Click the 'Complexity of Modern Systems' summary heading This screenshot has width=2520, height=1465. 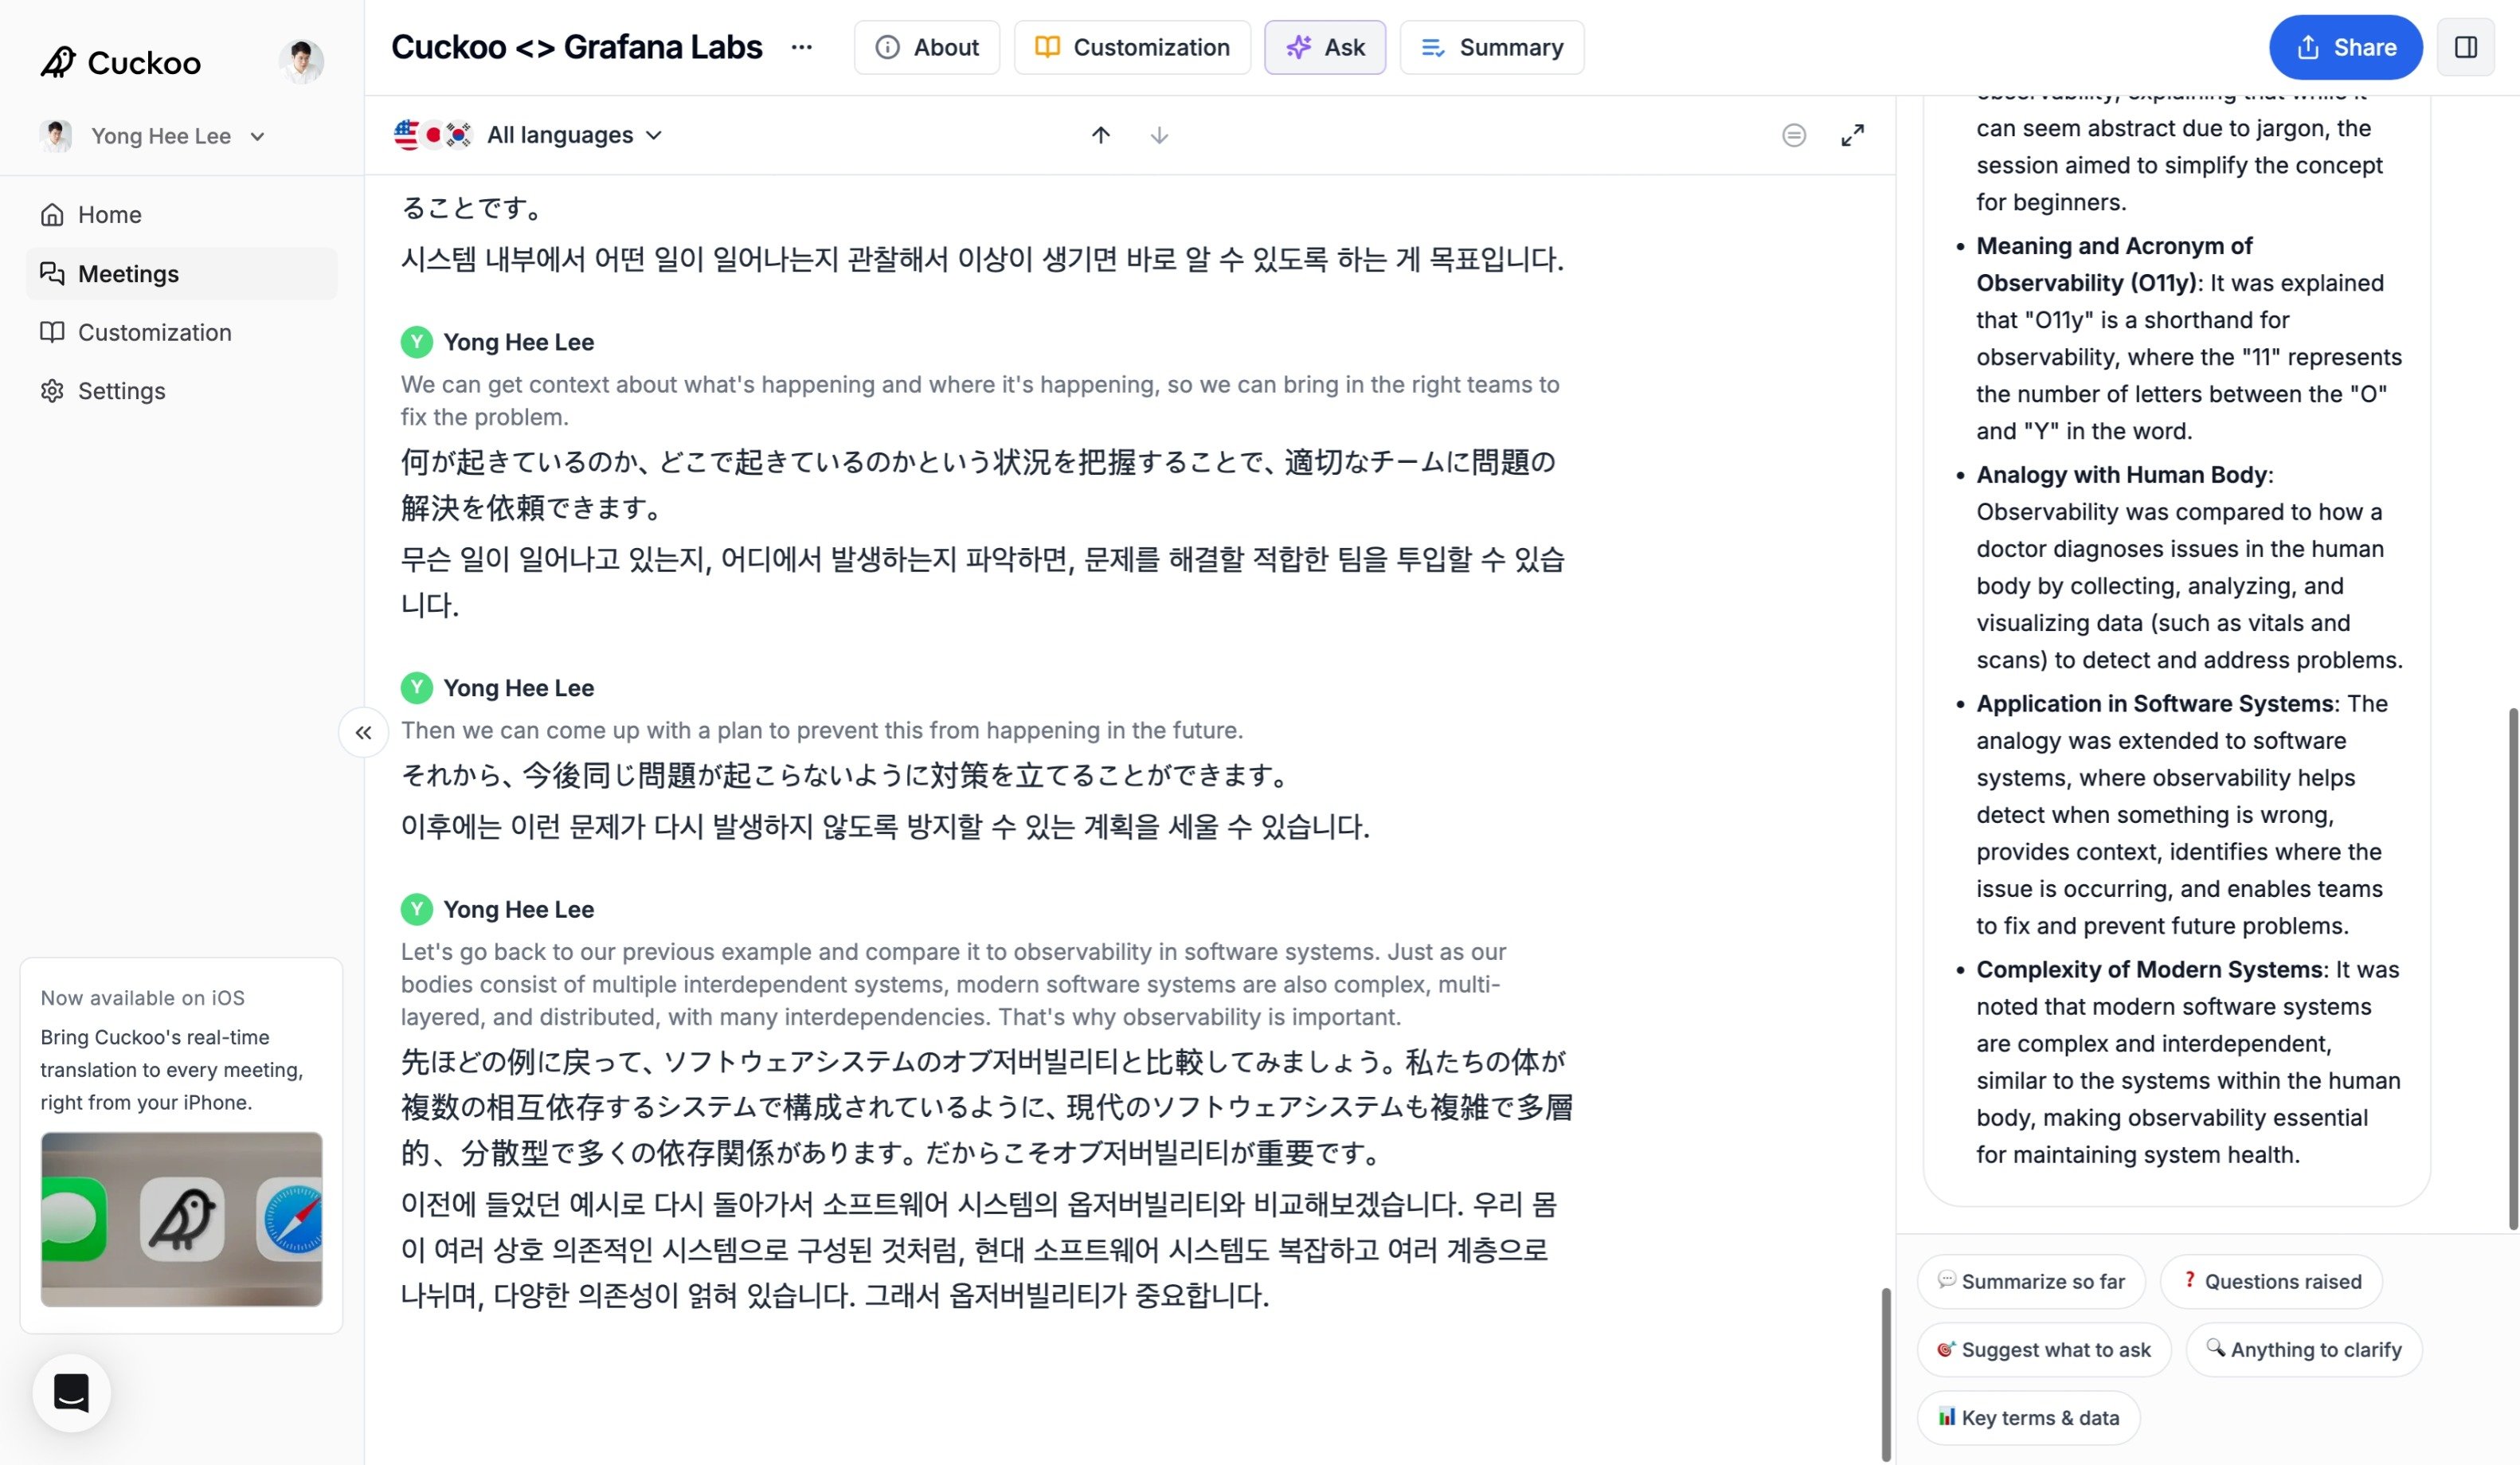[2149, 970]
